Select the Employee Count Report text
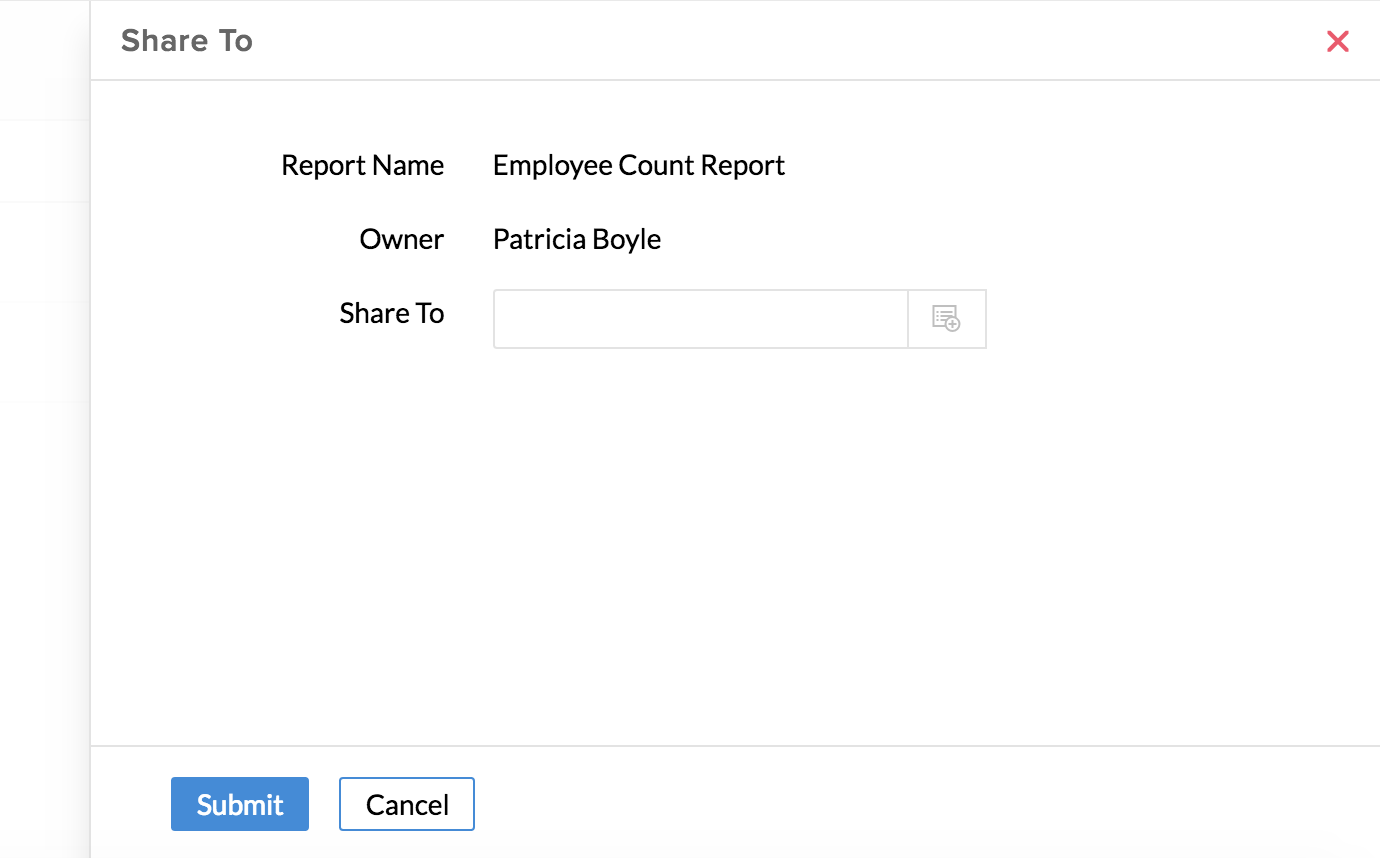The width and height of the screenshot is (1380, 858). [x=638, y=165]
